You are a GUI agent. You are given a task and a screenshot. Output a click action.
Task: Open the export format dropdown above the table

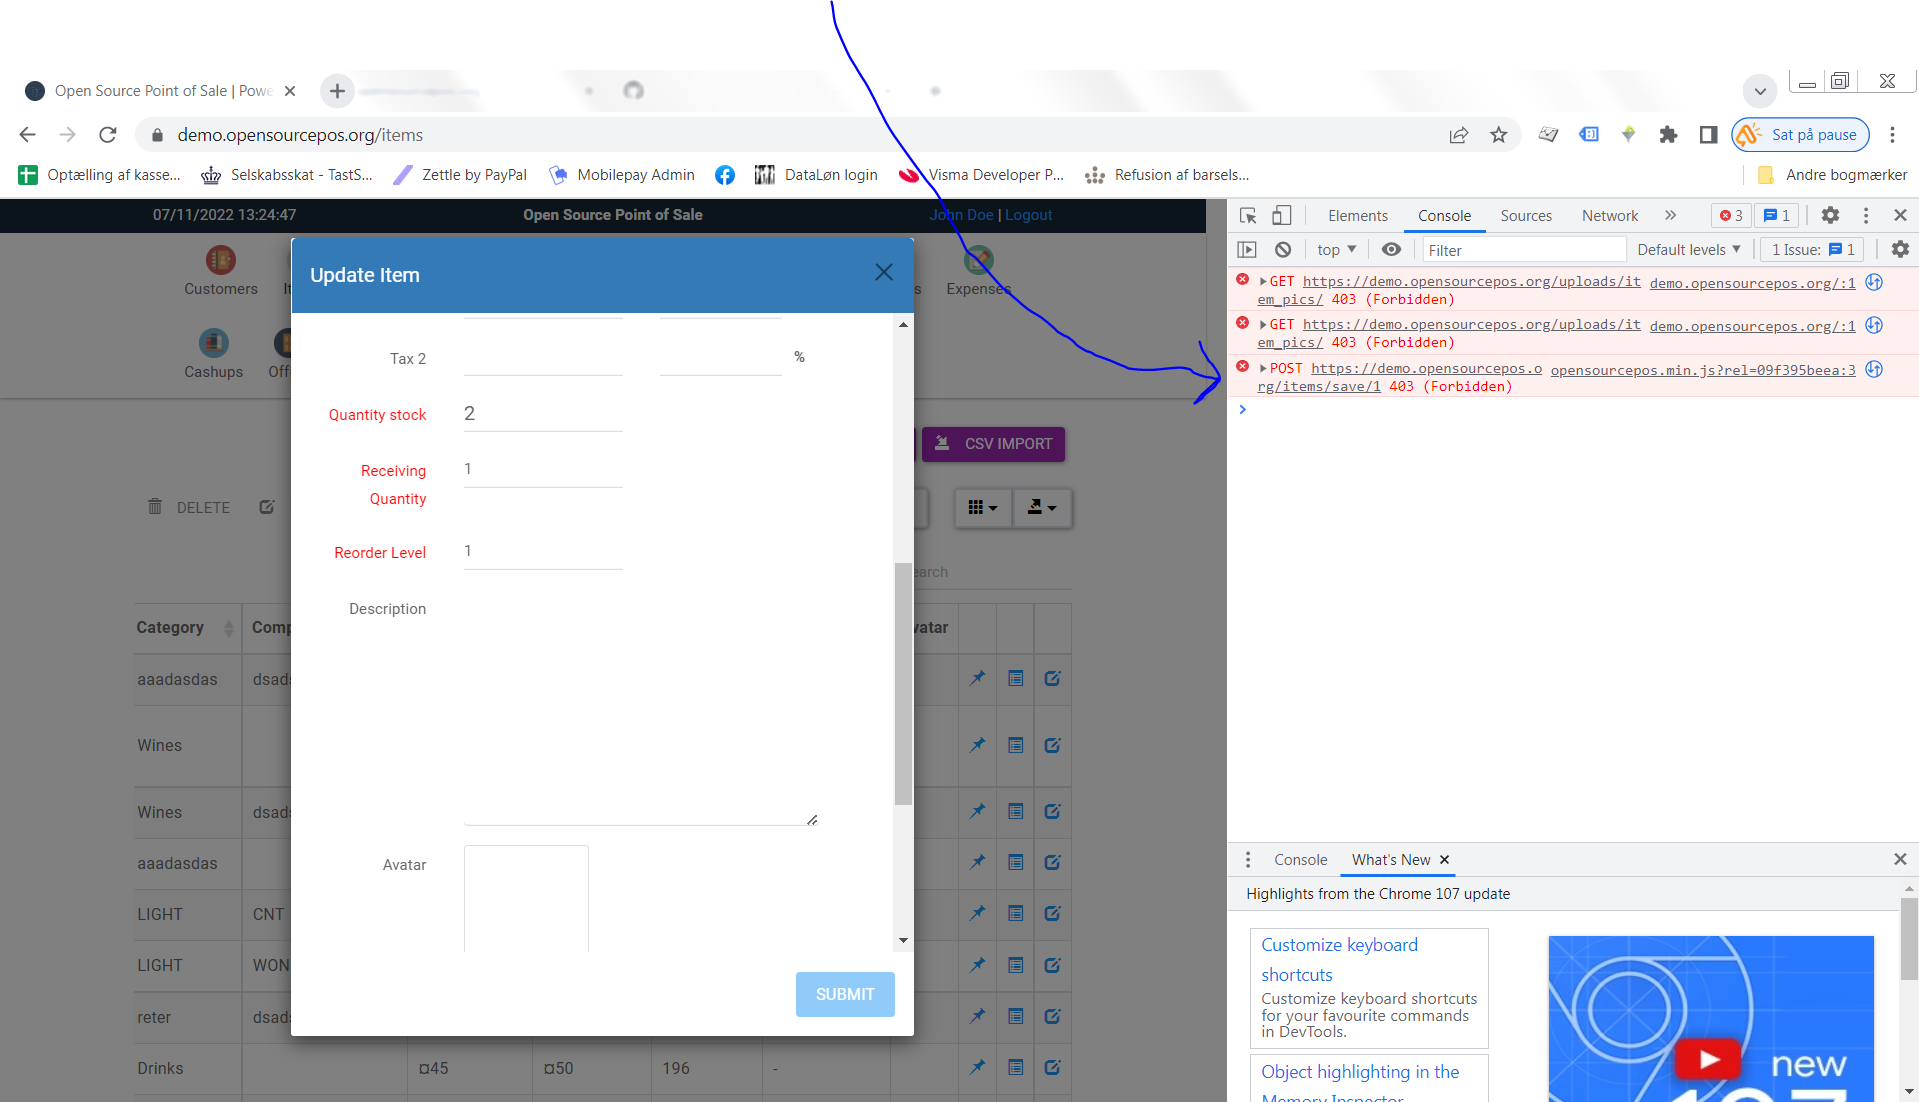pos(1041,508)
